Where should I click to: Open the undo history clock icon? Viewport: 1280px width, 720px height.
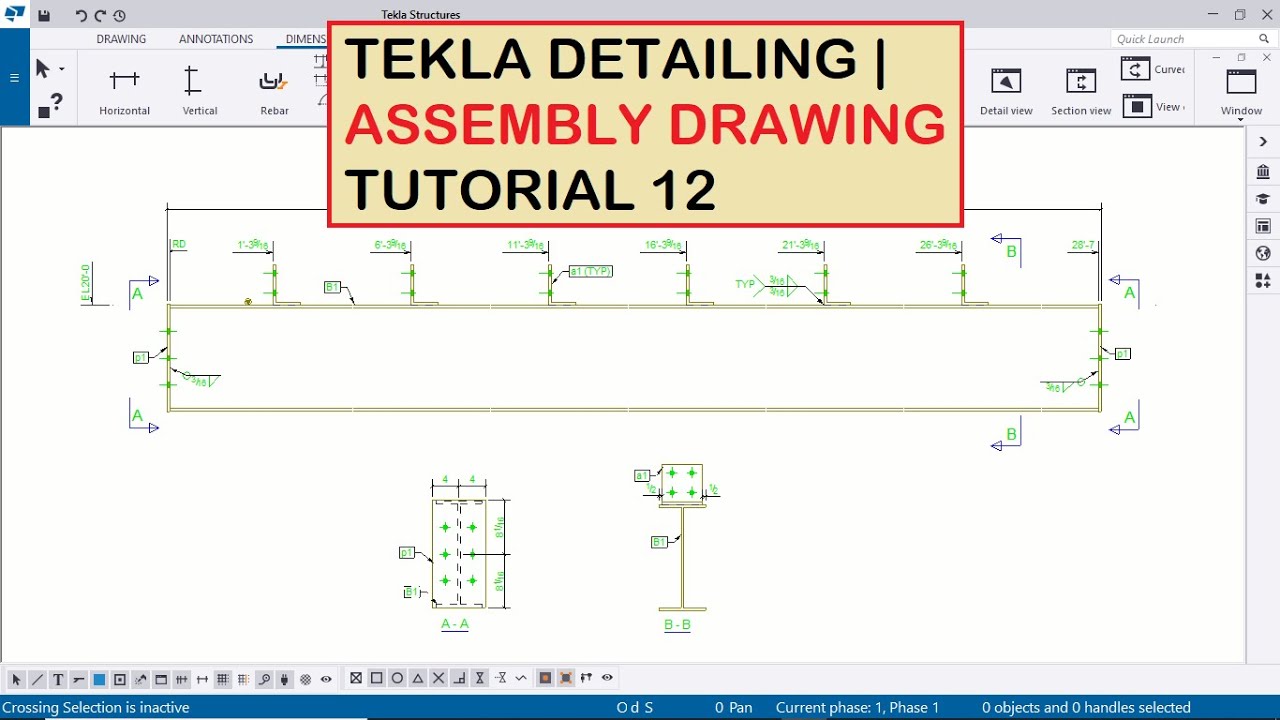coord(120,16)
